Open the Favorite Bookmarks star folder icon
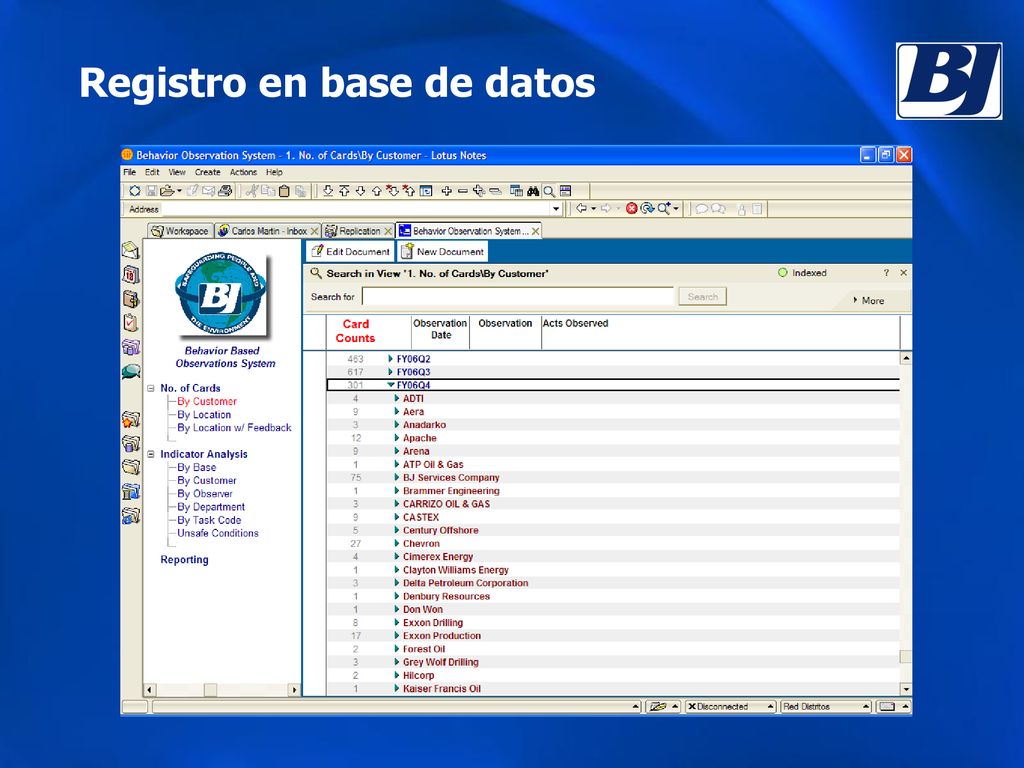The height and width of the screenshot is (768, 1024). coord(131,419)
